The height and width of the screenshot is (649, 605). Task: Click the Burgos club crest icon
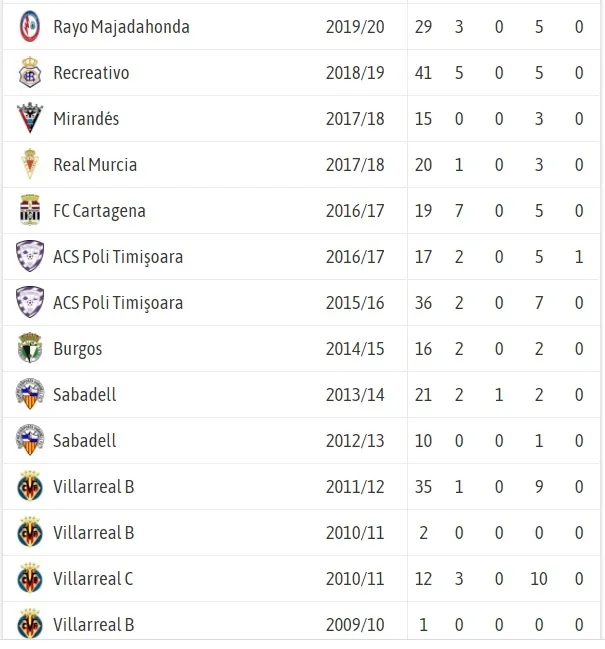click(x=30, y=349)
